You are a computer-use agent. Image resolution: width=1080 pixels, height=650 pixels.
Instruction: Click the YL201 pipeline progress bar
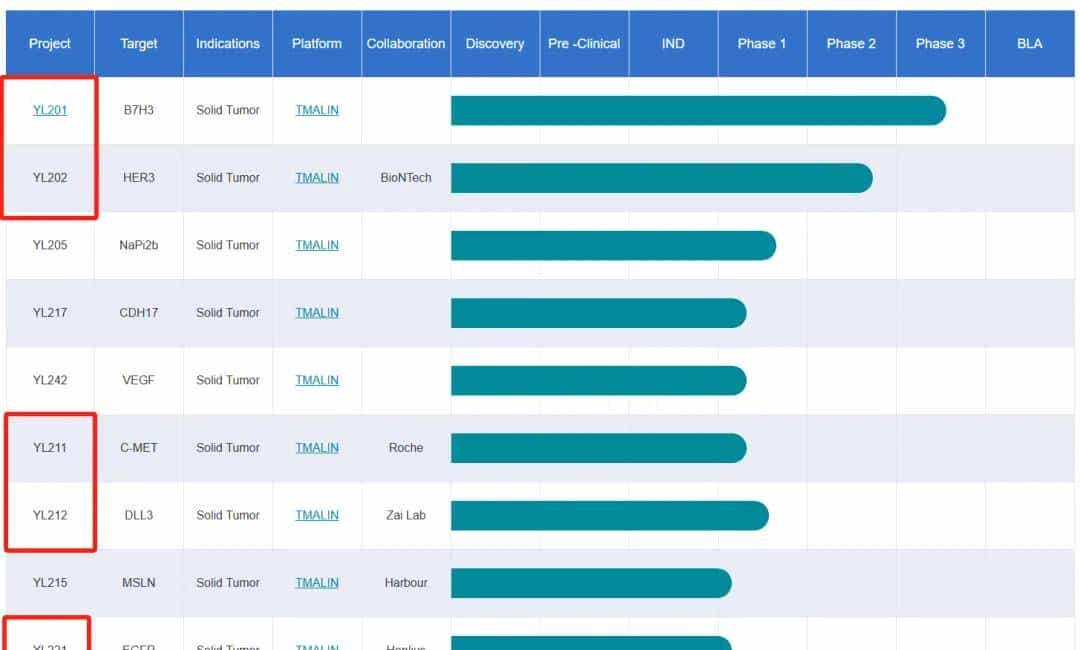pos(698,110)
